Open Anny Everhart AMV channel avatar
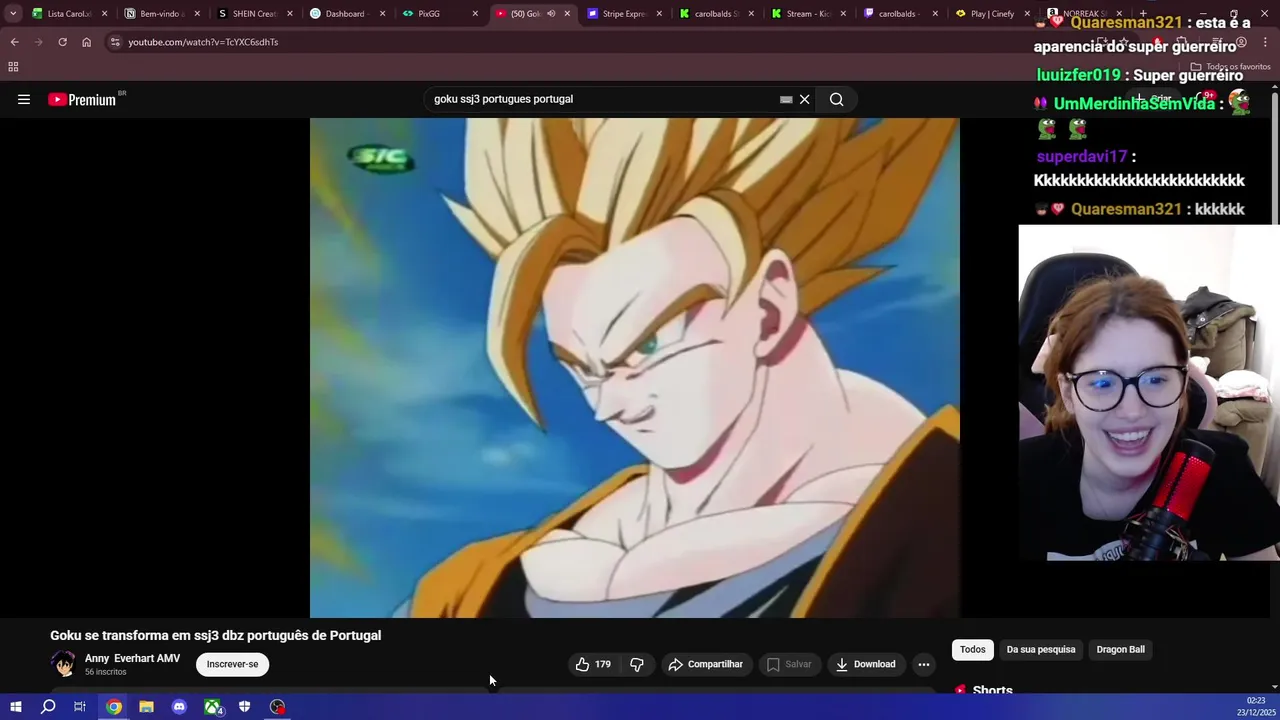This screenshot has height=720, width=1280. click(63, 664)
